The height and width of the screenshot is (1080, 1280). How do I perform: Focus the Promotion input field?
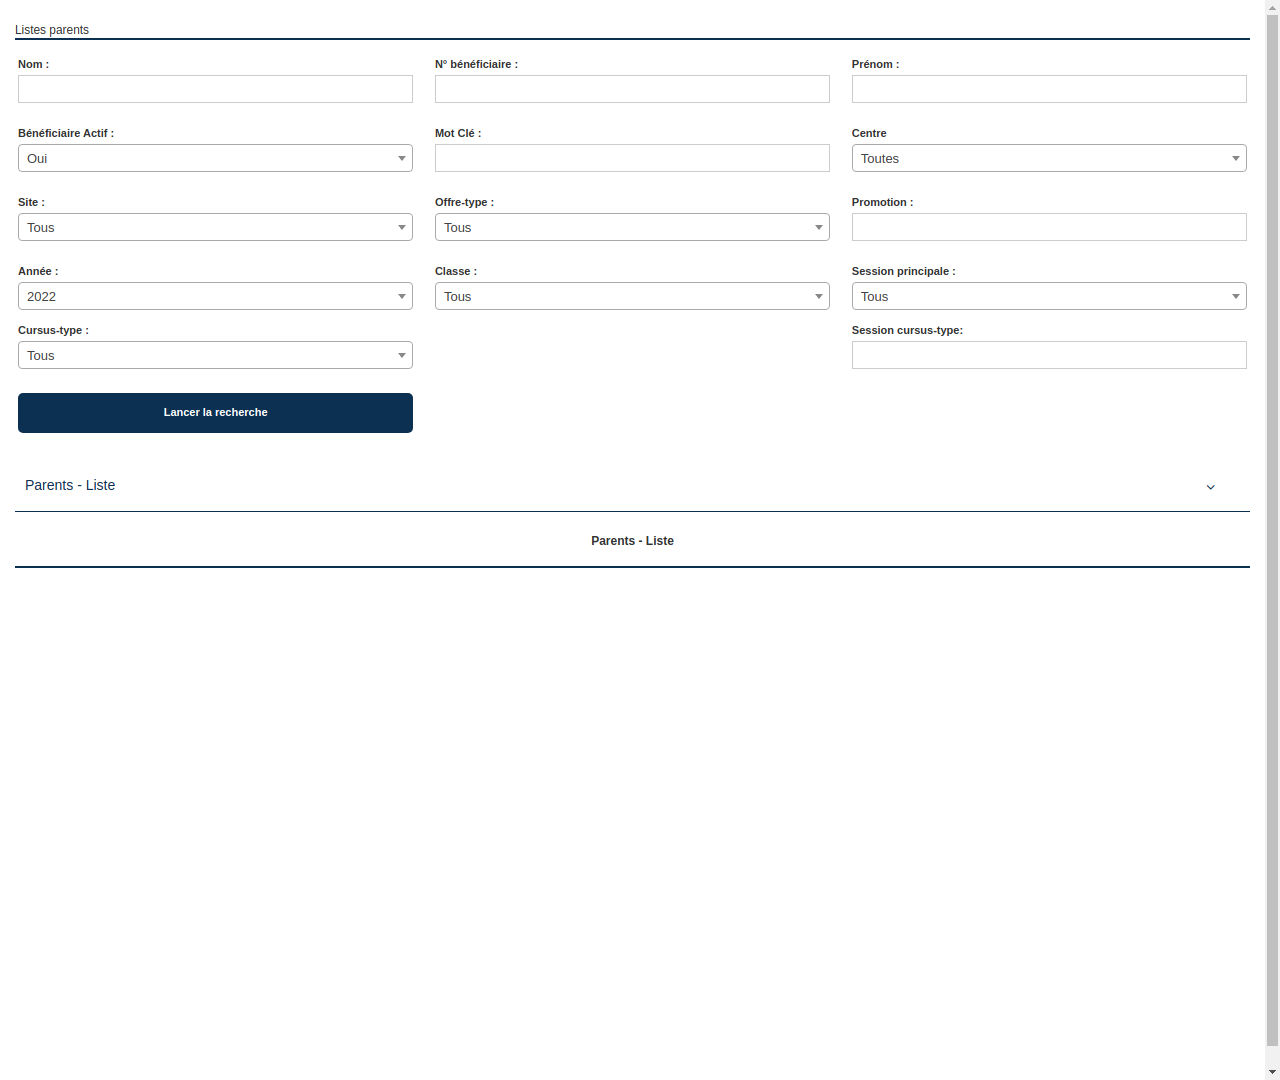click(1048, 227)
